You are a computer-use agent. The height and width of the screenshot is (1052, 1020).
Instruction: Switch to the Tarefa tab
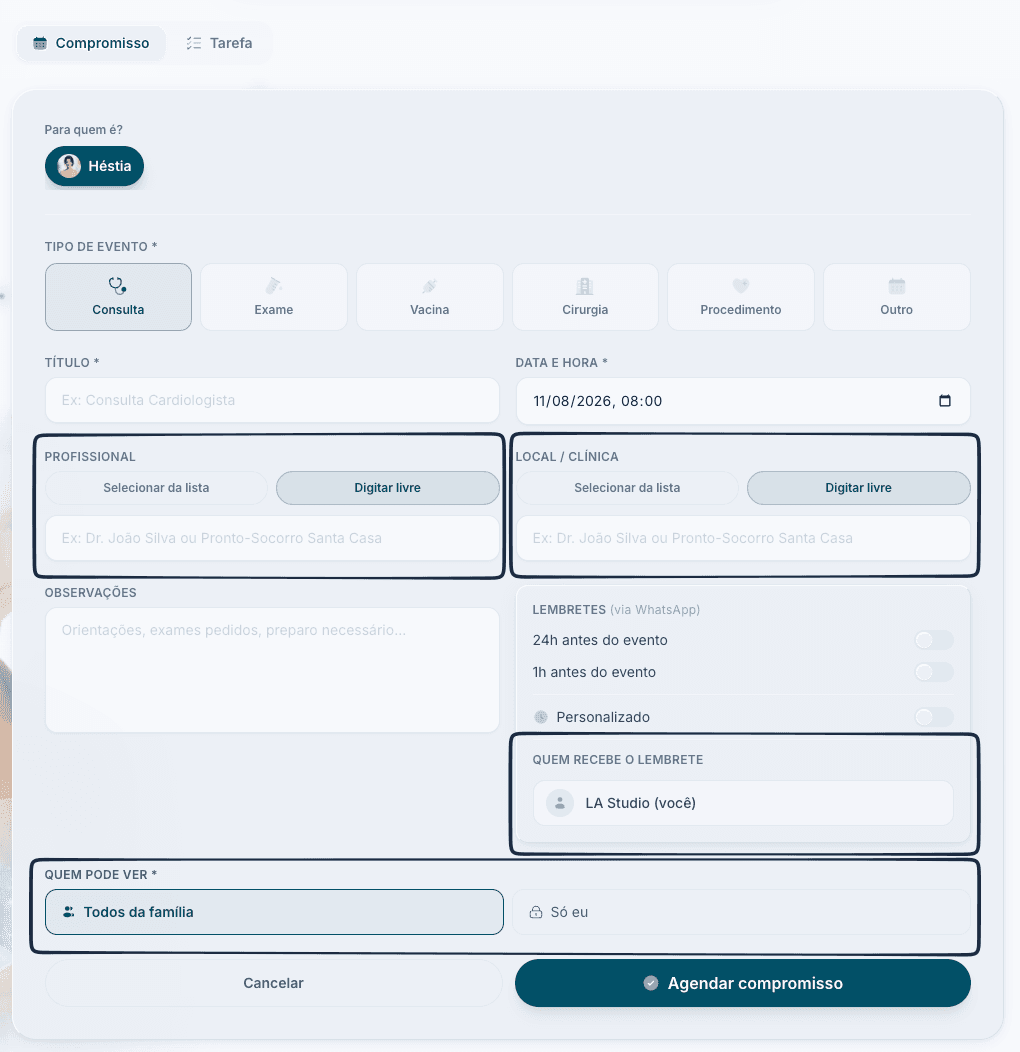219,43
